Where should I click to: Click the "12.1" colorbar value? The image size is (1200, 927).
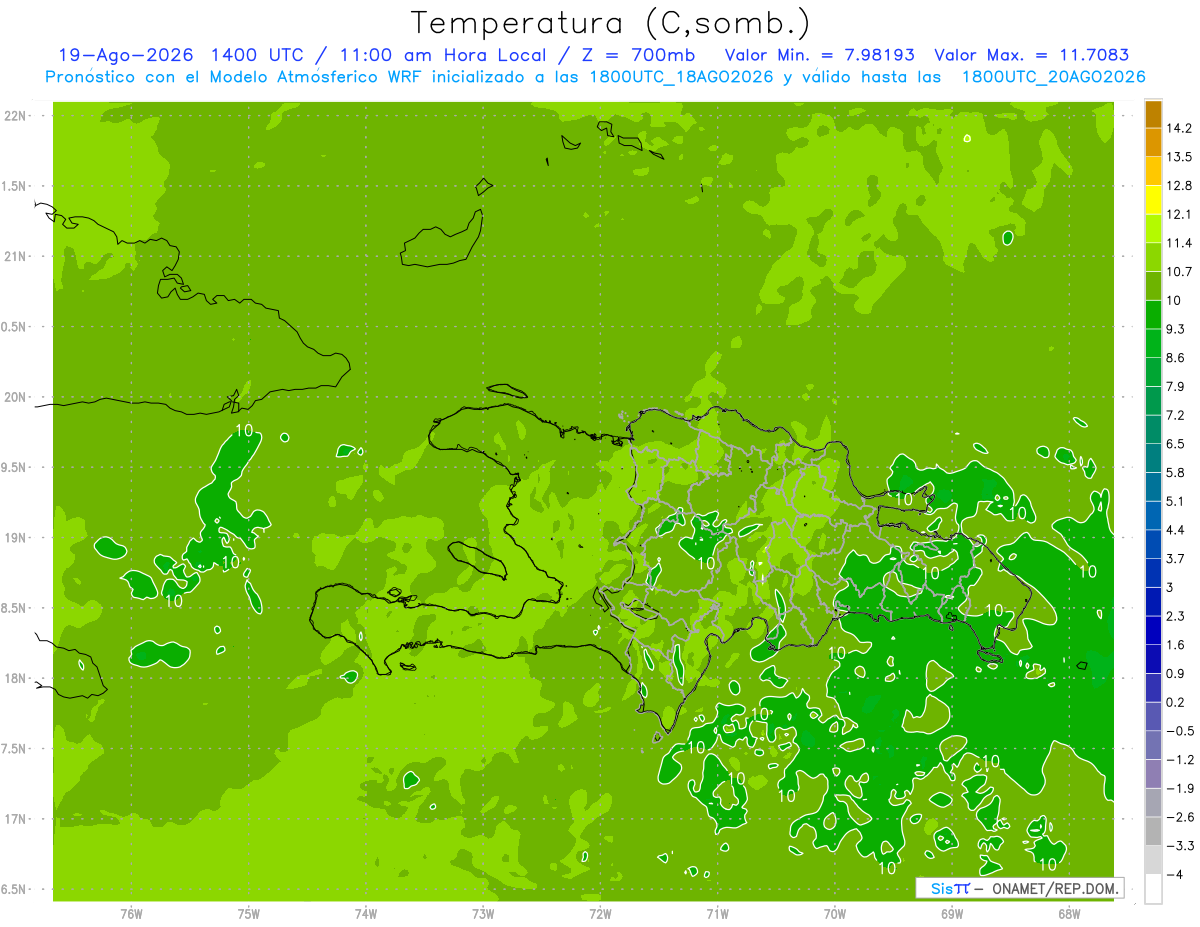(x=1179, y=214)
